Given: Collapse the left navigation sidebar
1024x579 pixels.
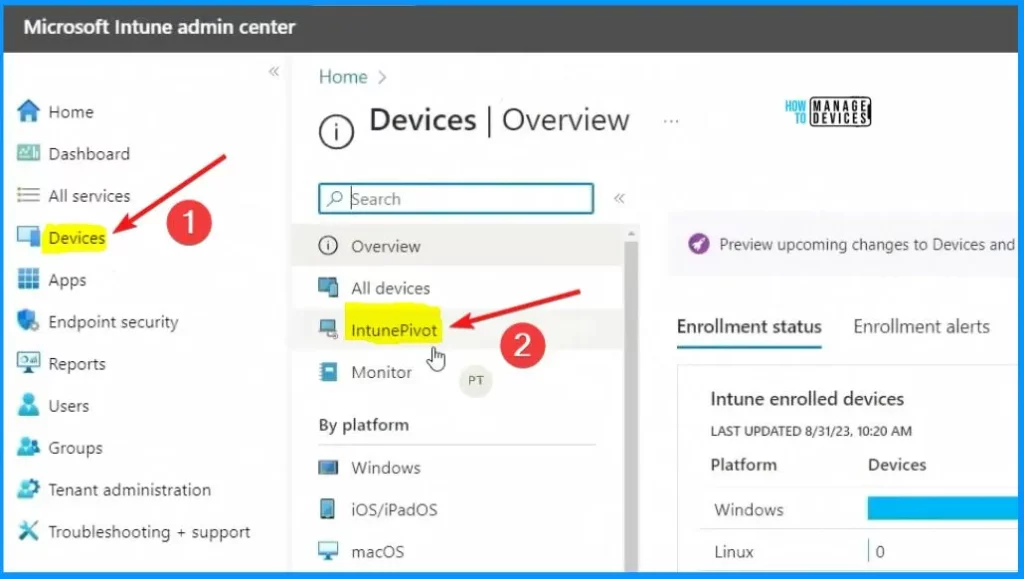Looking at the screenshot, I should (274, 71).
